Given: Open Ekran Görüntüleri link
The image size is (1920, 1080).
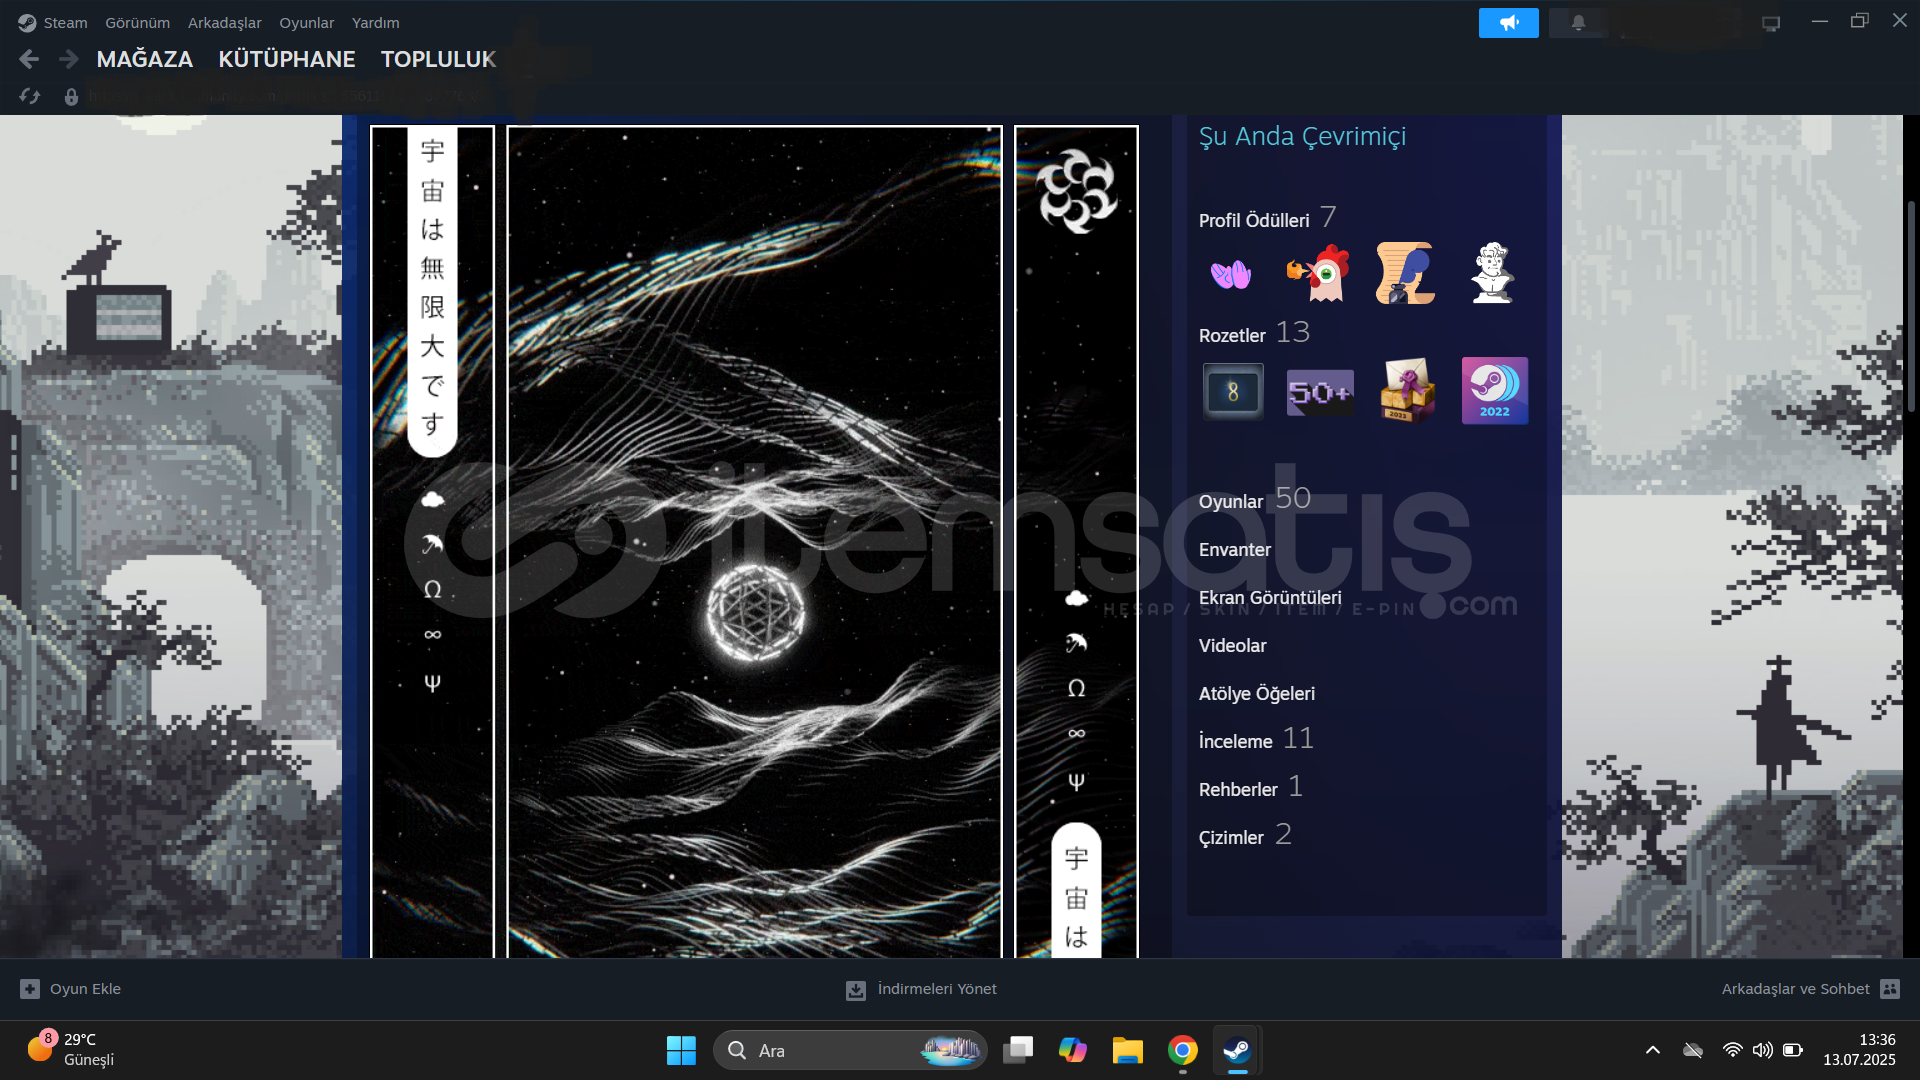Looking at the screenshot, I should pos(1270,598).
